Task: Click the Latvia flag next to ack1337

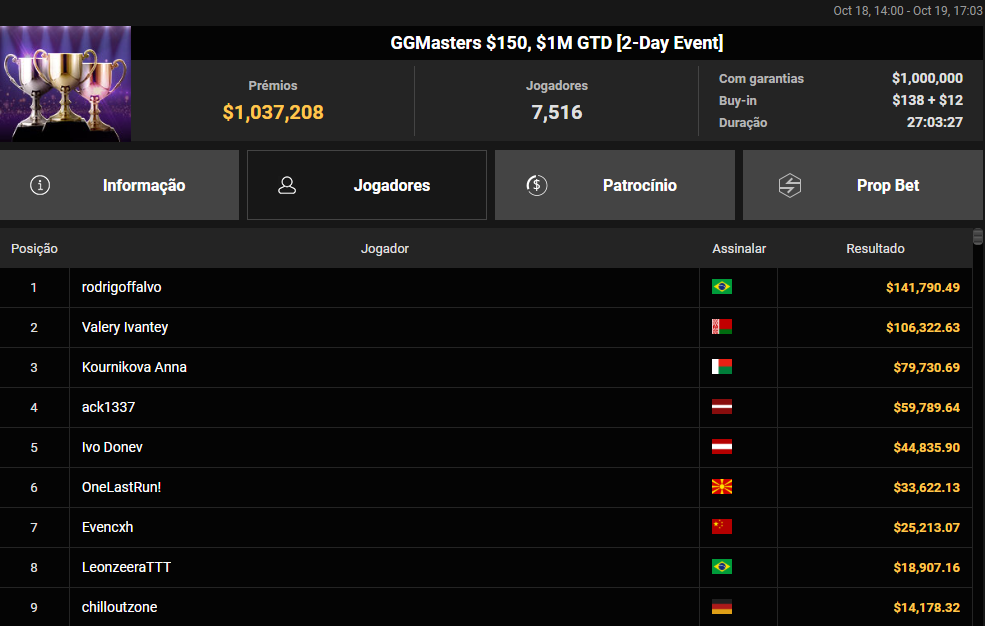Action: click(x=722, y=407)
